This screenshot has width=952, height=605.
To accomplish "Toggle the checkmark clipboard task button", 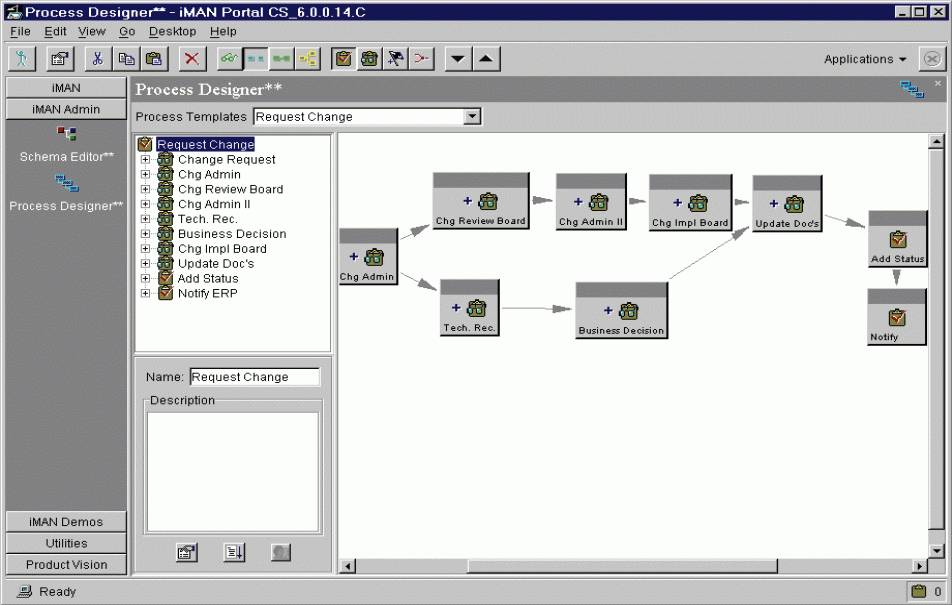I will [x=343, y=59].
